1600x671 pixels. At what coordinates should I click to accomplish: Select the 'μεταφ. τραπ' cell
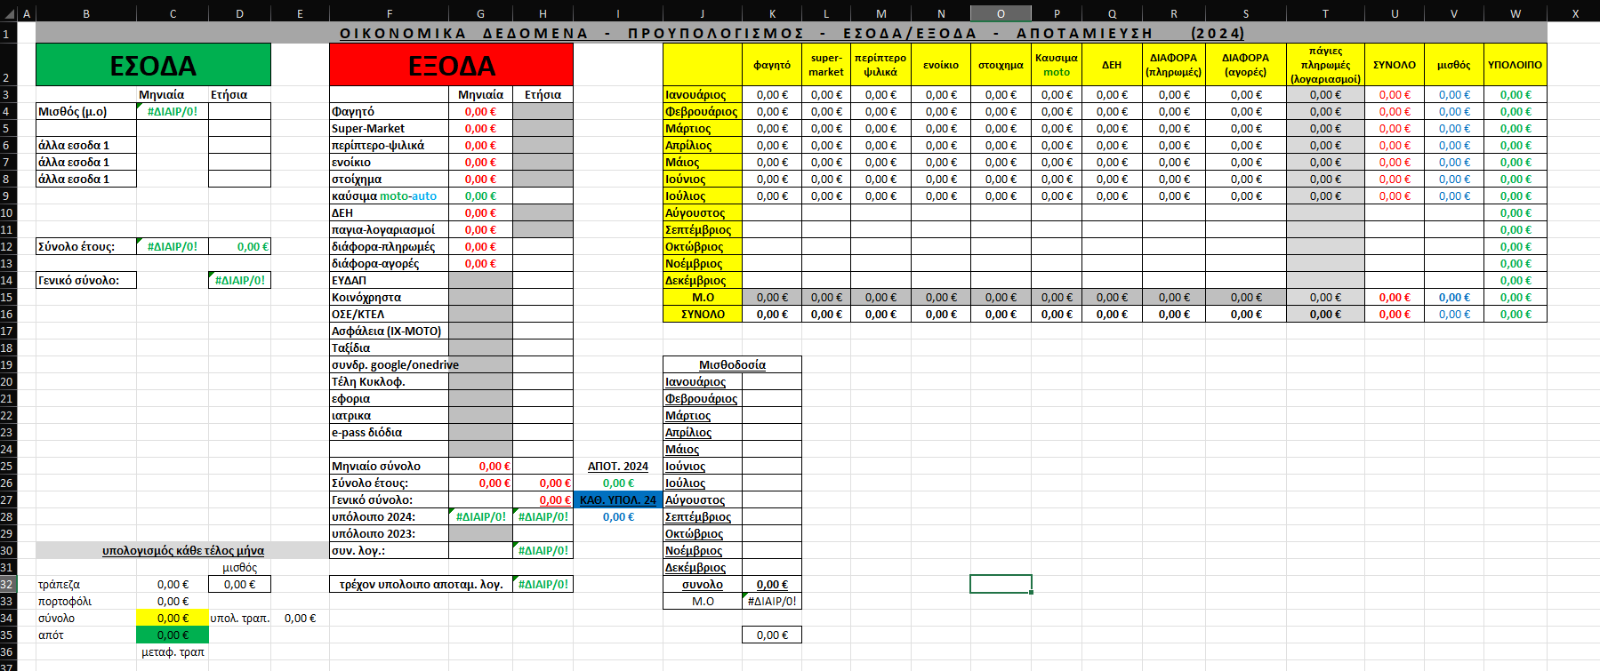(x=173, y=652)
